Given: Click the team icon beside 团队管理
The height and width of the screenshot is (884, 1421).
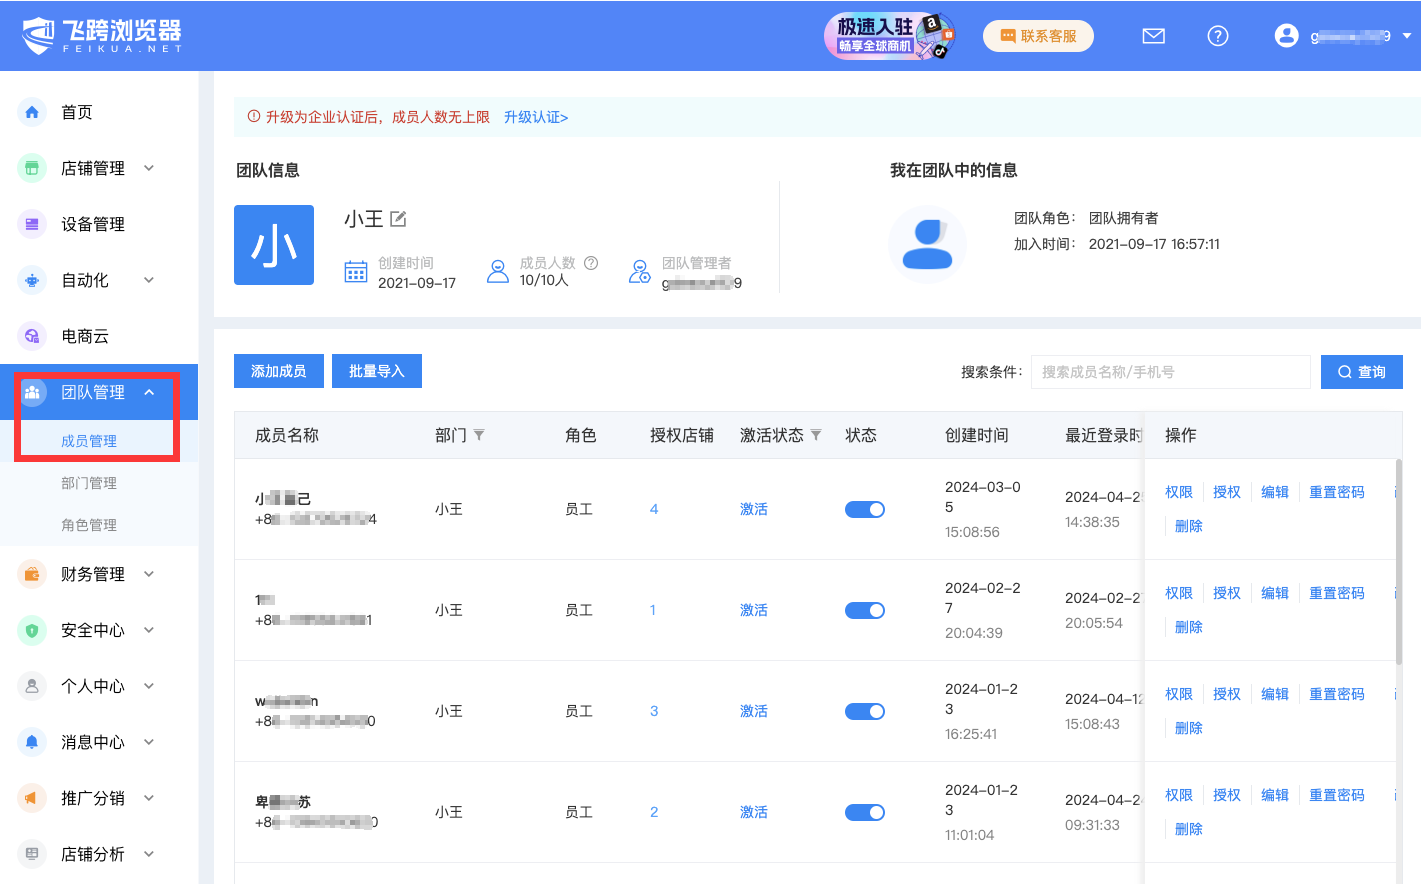Looking at the screenshot, I should point(32,392).
